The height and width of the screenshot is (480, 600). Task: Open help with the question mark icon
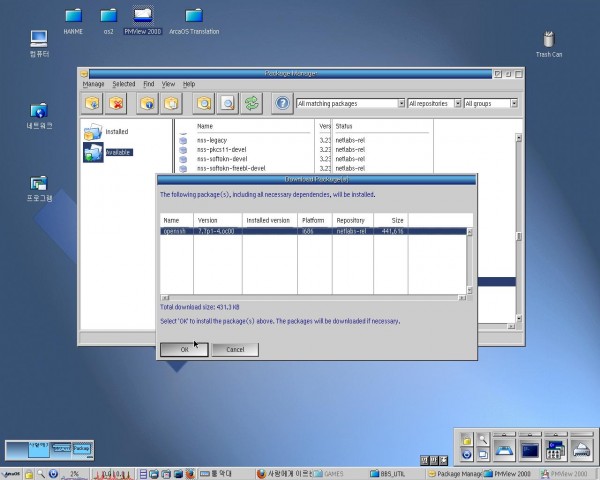point(282,103)
